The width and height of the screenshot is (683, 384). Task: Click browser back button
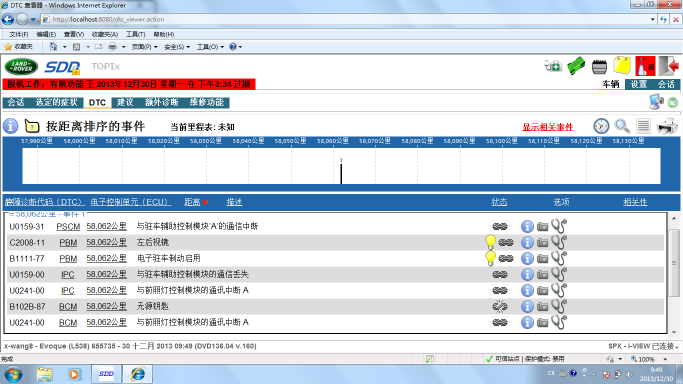click(8, 19)
